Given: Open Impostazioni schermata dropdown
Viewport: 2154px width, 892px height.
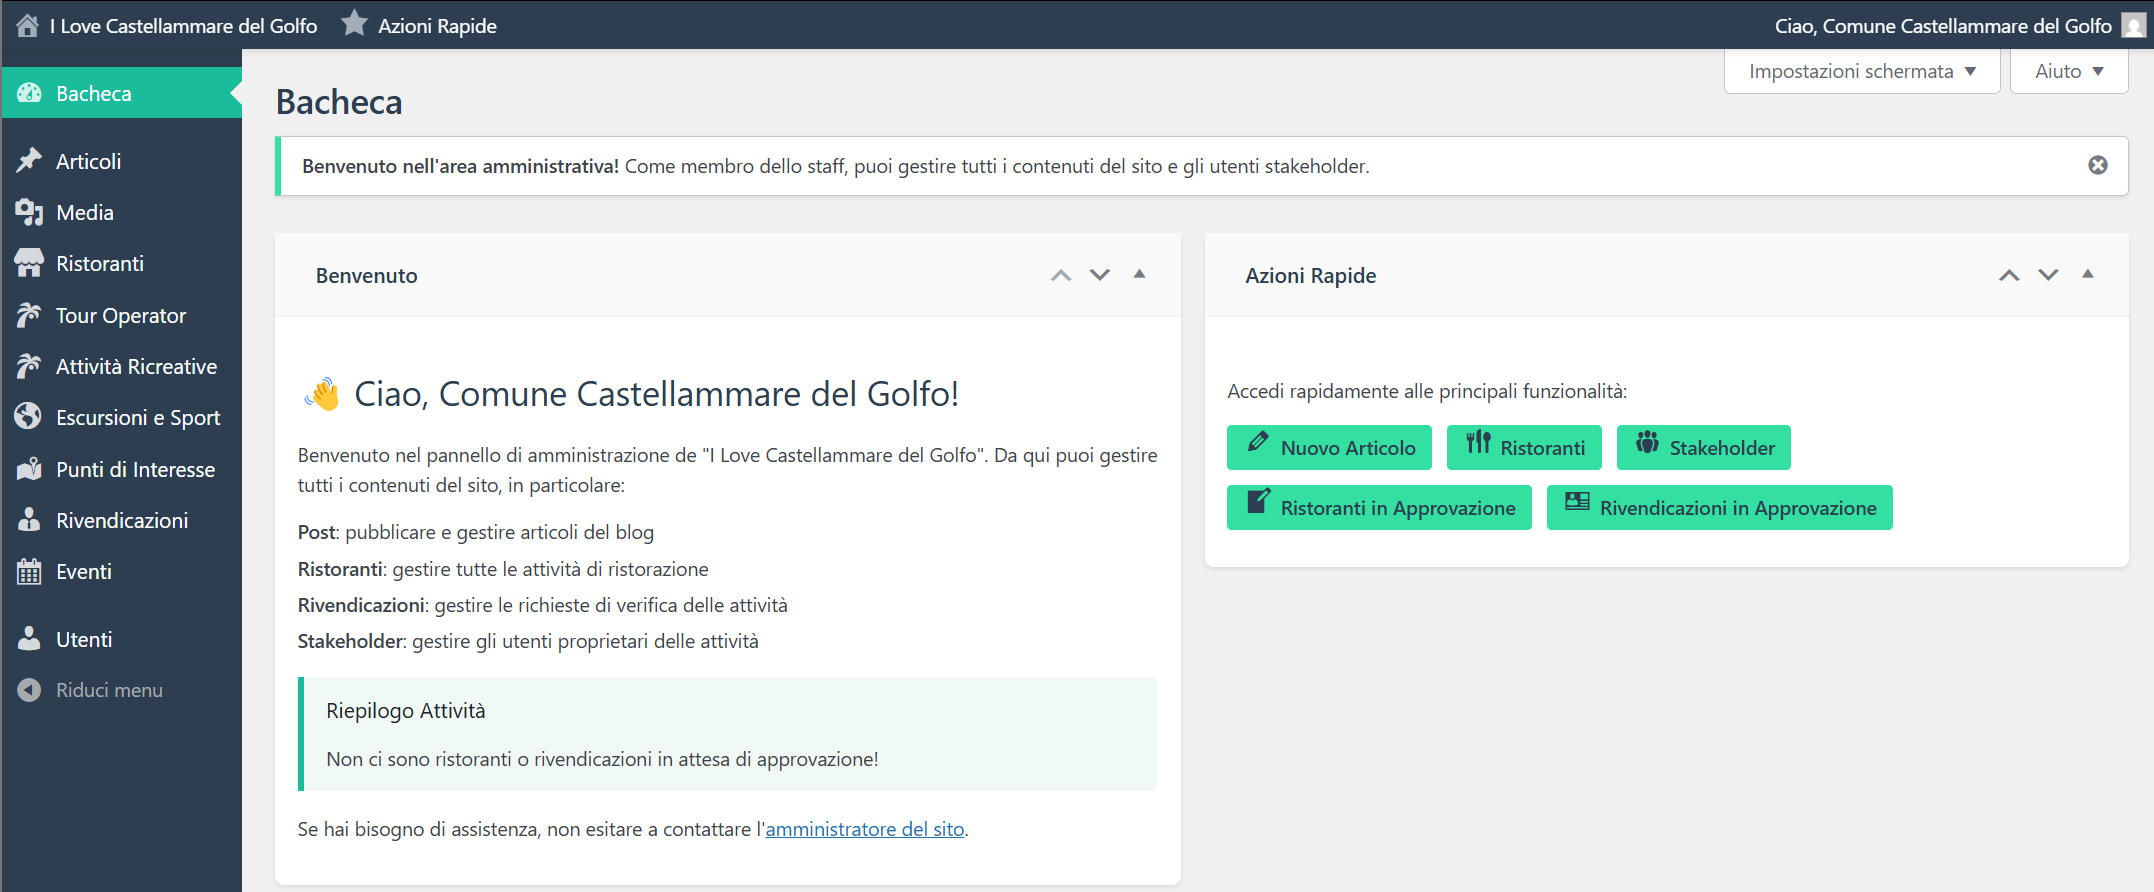Looking at the screenshot, I should (x=1862, y=71).
